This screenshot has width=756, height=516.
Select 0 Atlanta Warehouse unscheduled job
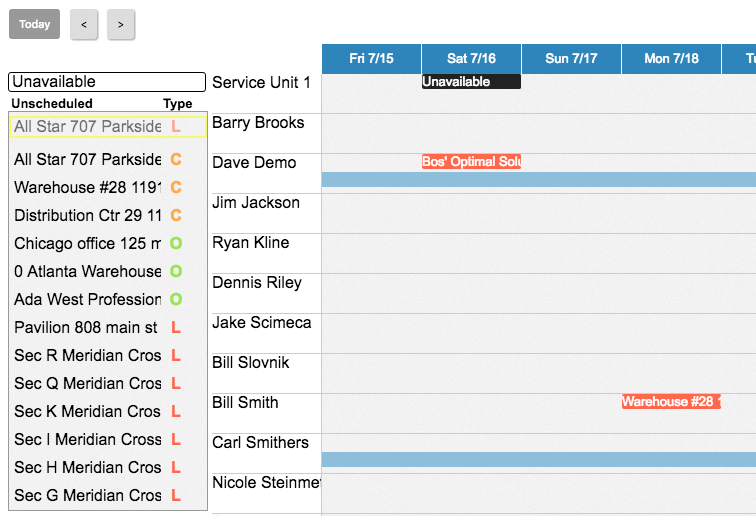pyautogui.click(x=88, y=271)
